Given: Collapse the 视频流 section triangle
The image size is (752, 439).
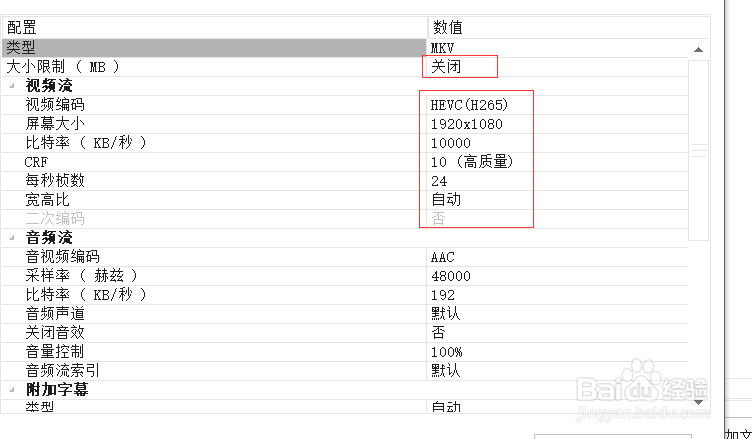Looking at the screenshot, I should (x=11, y=86).
